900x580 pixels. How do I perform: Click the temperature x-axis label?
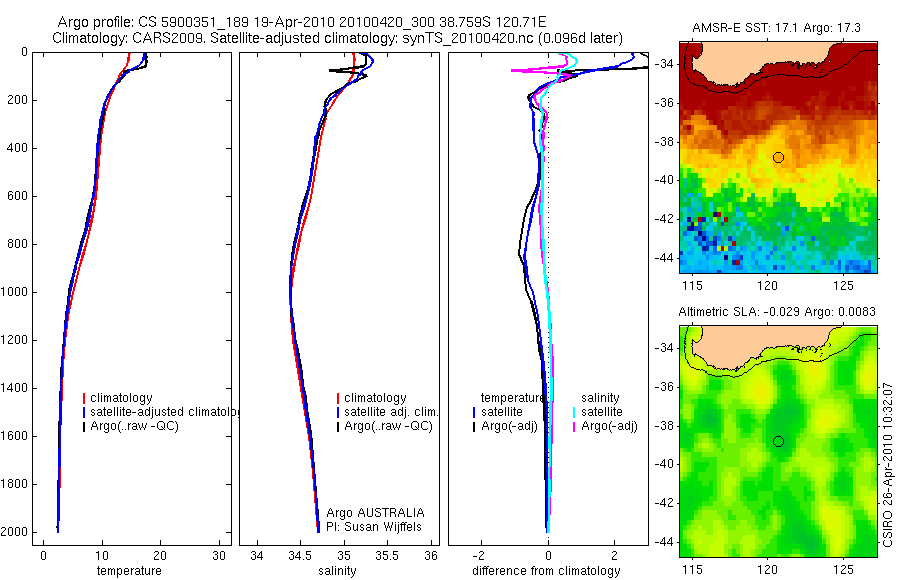[129, 571]
